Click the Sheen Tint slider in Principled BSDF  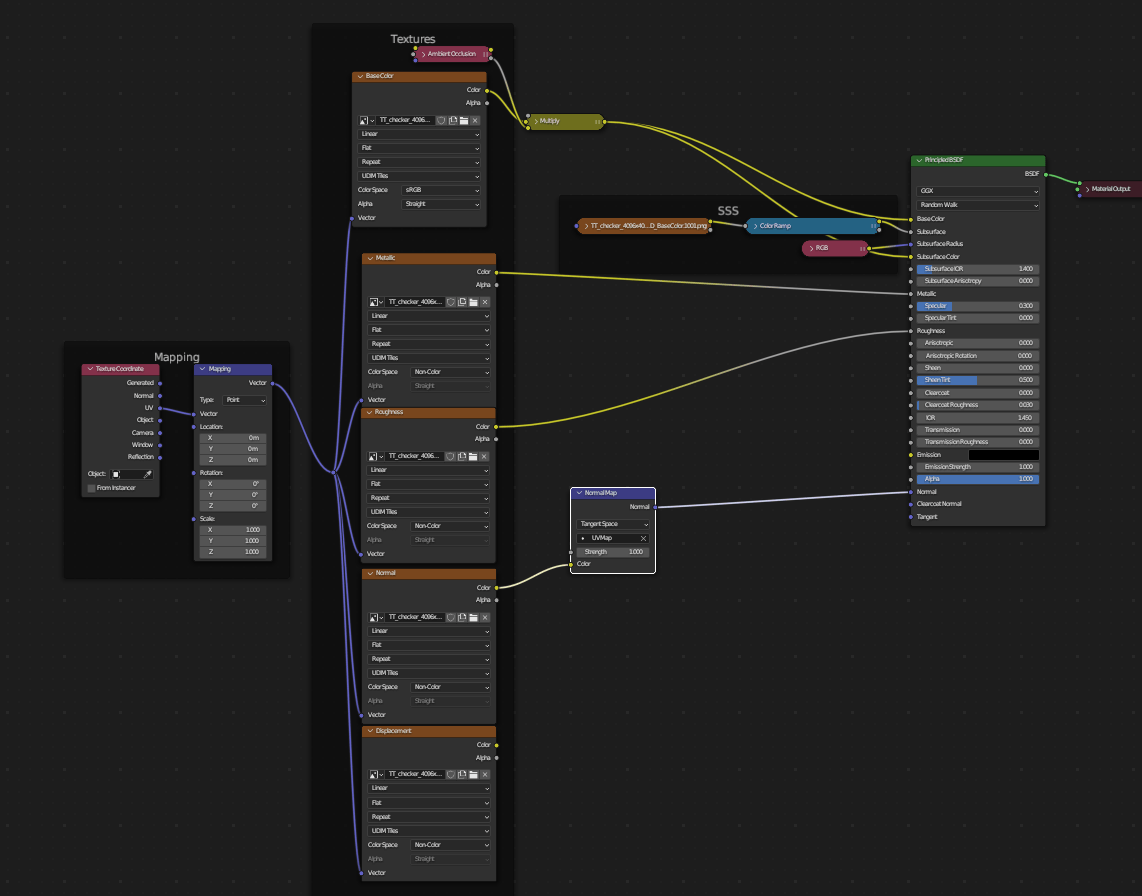[978, 380]
